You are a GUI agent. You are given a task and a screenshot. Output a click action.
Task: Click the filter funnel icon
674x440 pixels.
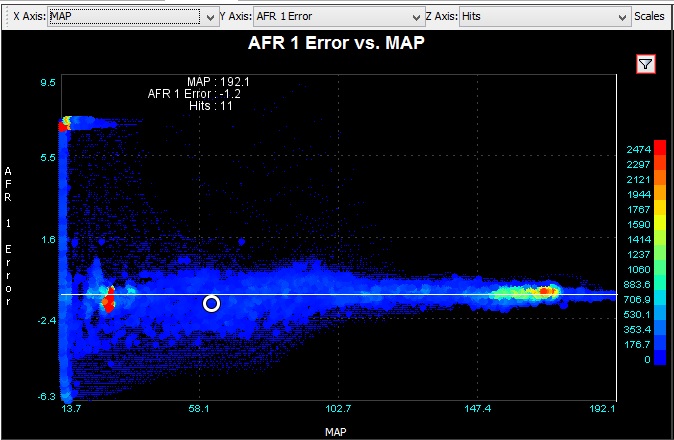pos(646,65)
